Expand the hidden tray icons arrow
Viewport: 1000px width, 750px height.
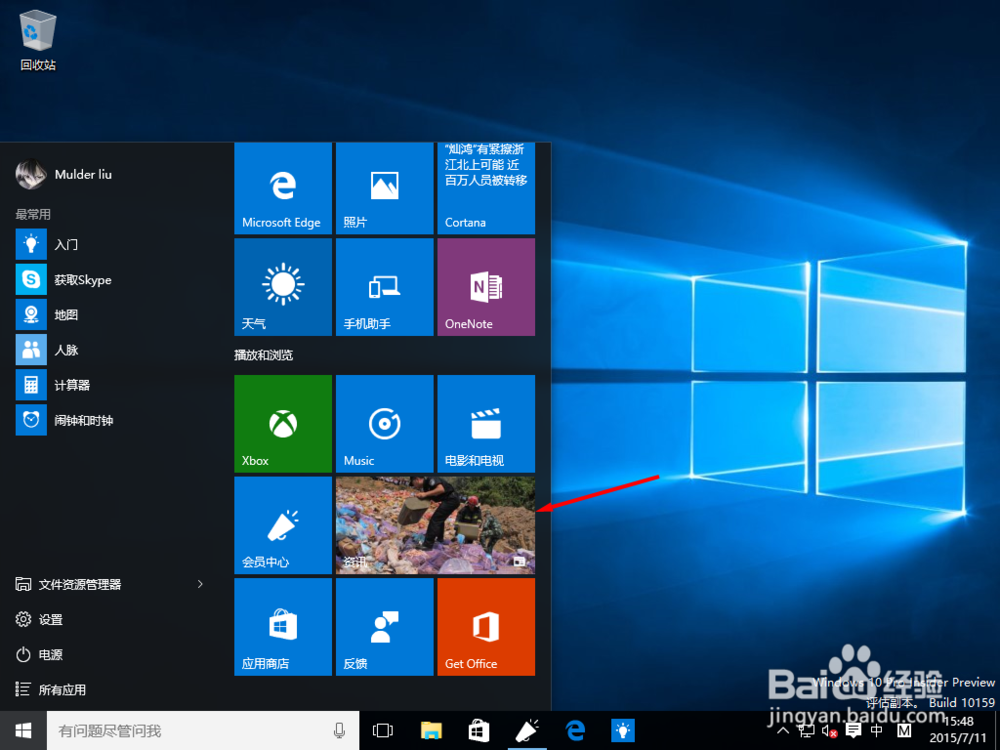[784, 731]
